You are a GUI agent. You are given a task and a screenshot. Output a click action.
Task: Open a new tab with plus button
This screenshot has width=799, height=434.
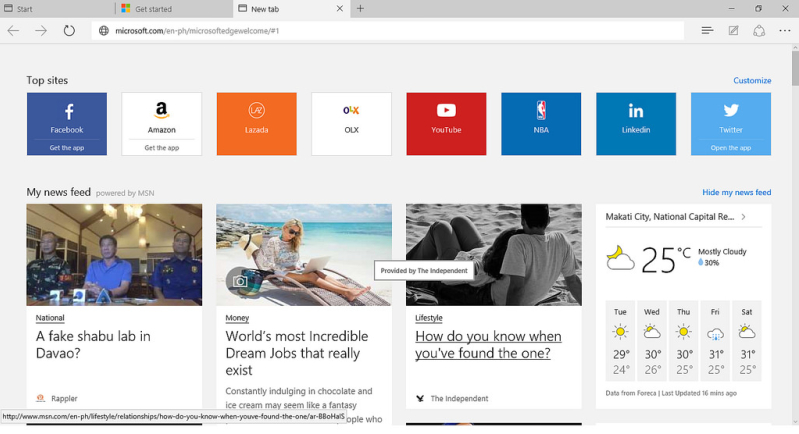360,9
